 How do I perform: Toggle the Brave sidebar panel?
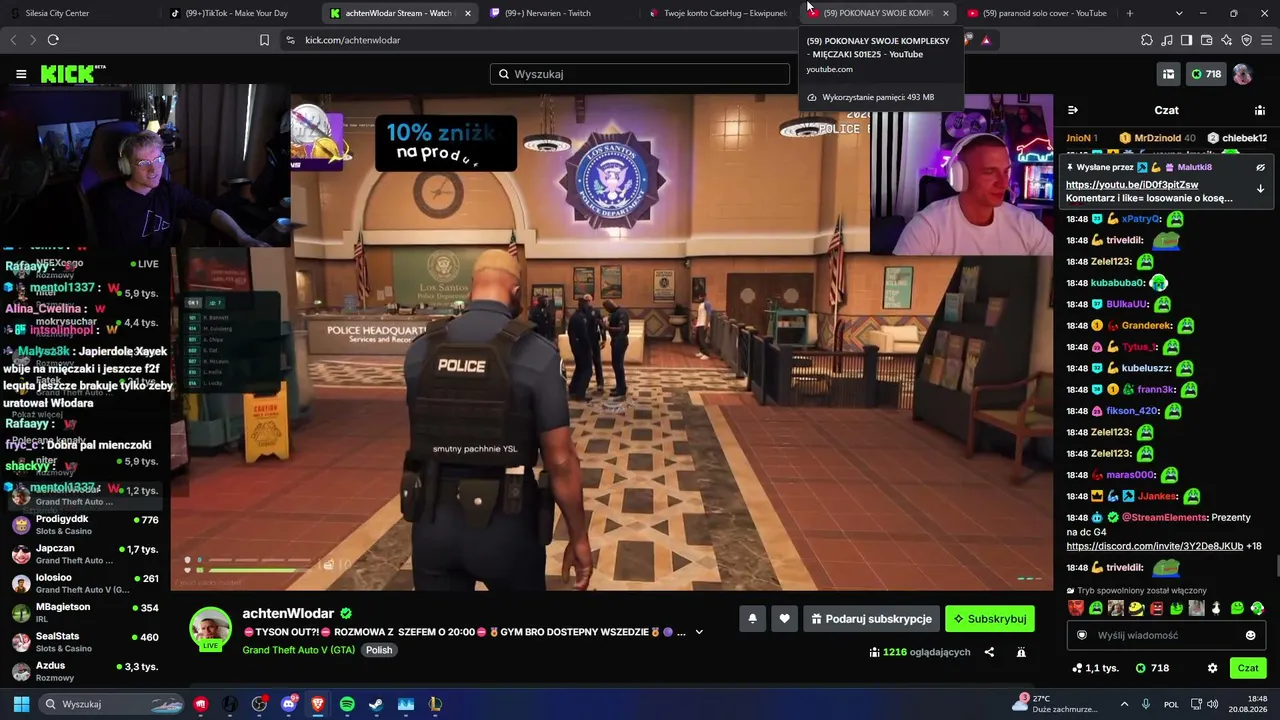[x=1186, y=40]
